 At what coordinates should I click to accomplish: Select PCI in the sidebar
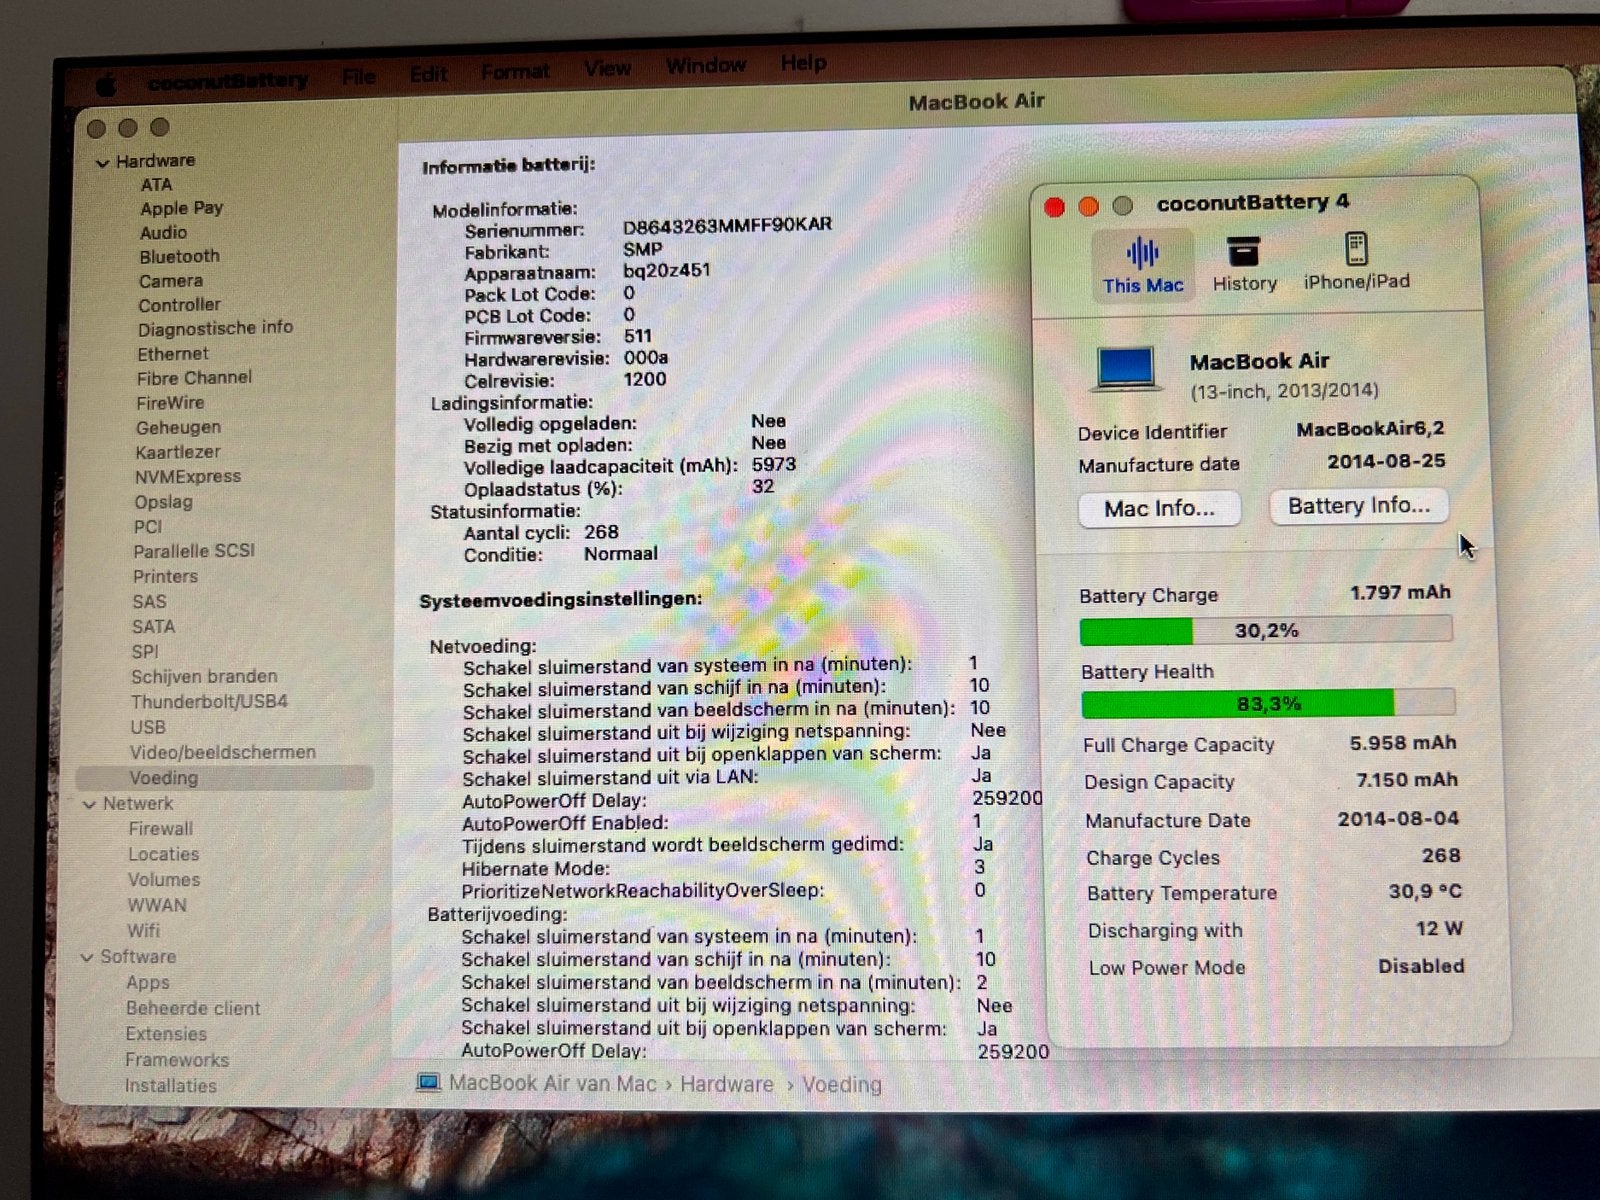147,527
